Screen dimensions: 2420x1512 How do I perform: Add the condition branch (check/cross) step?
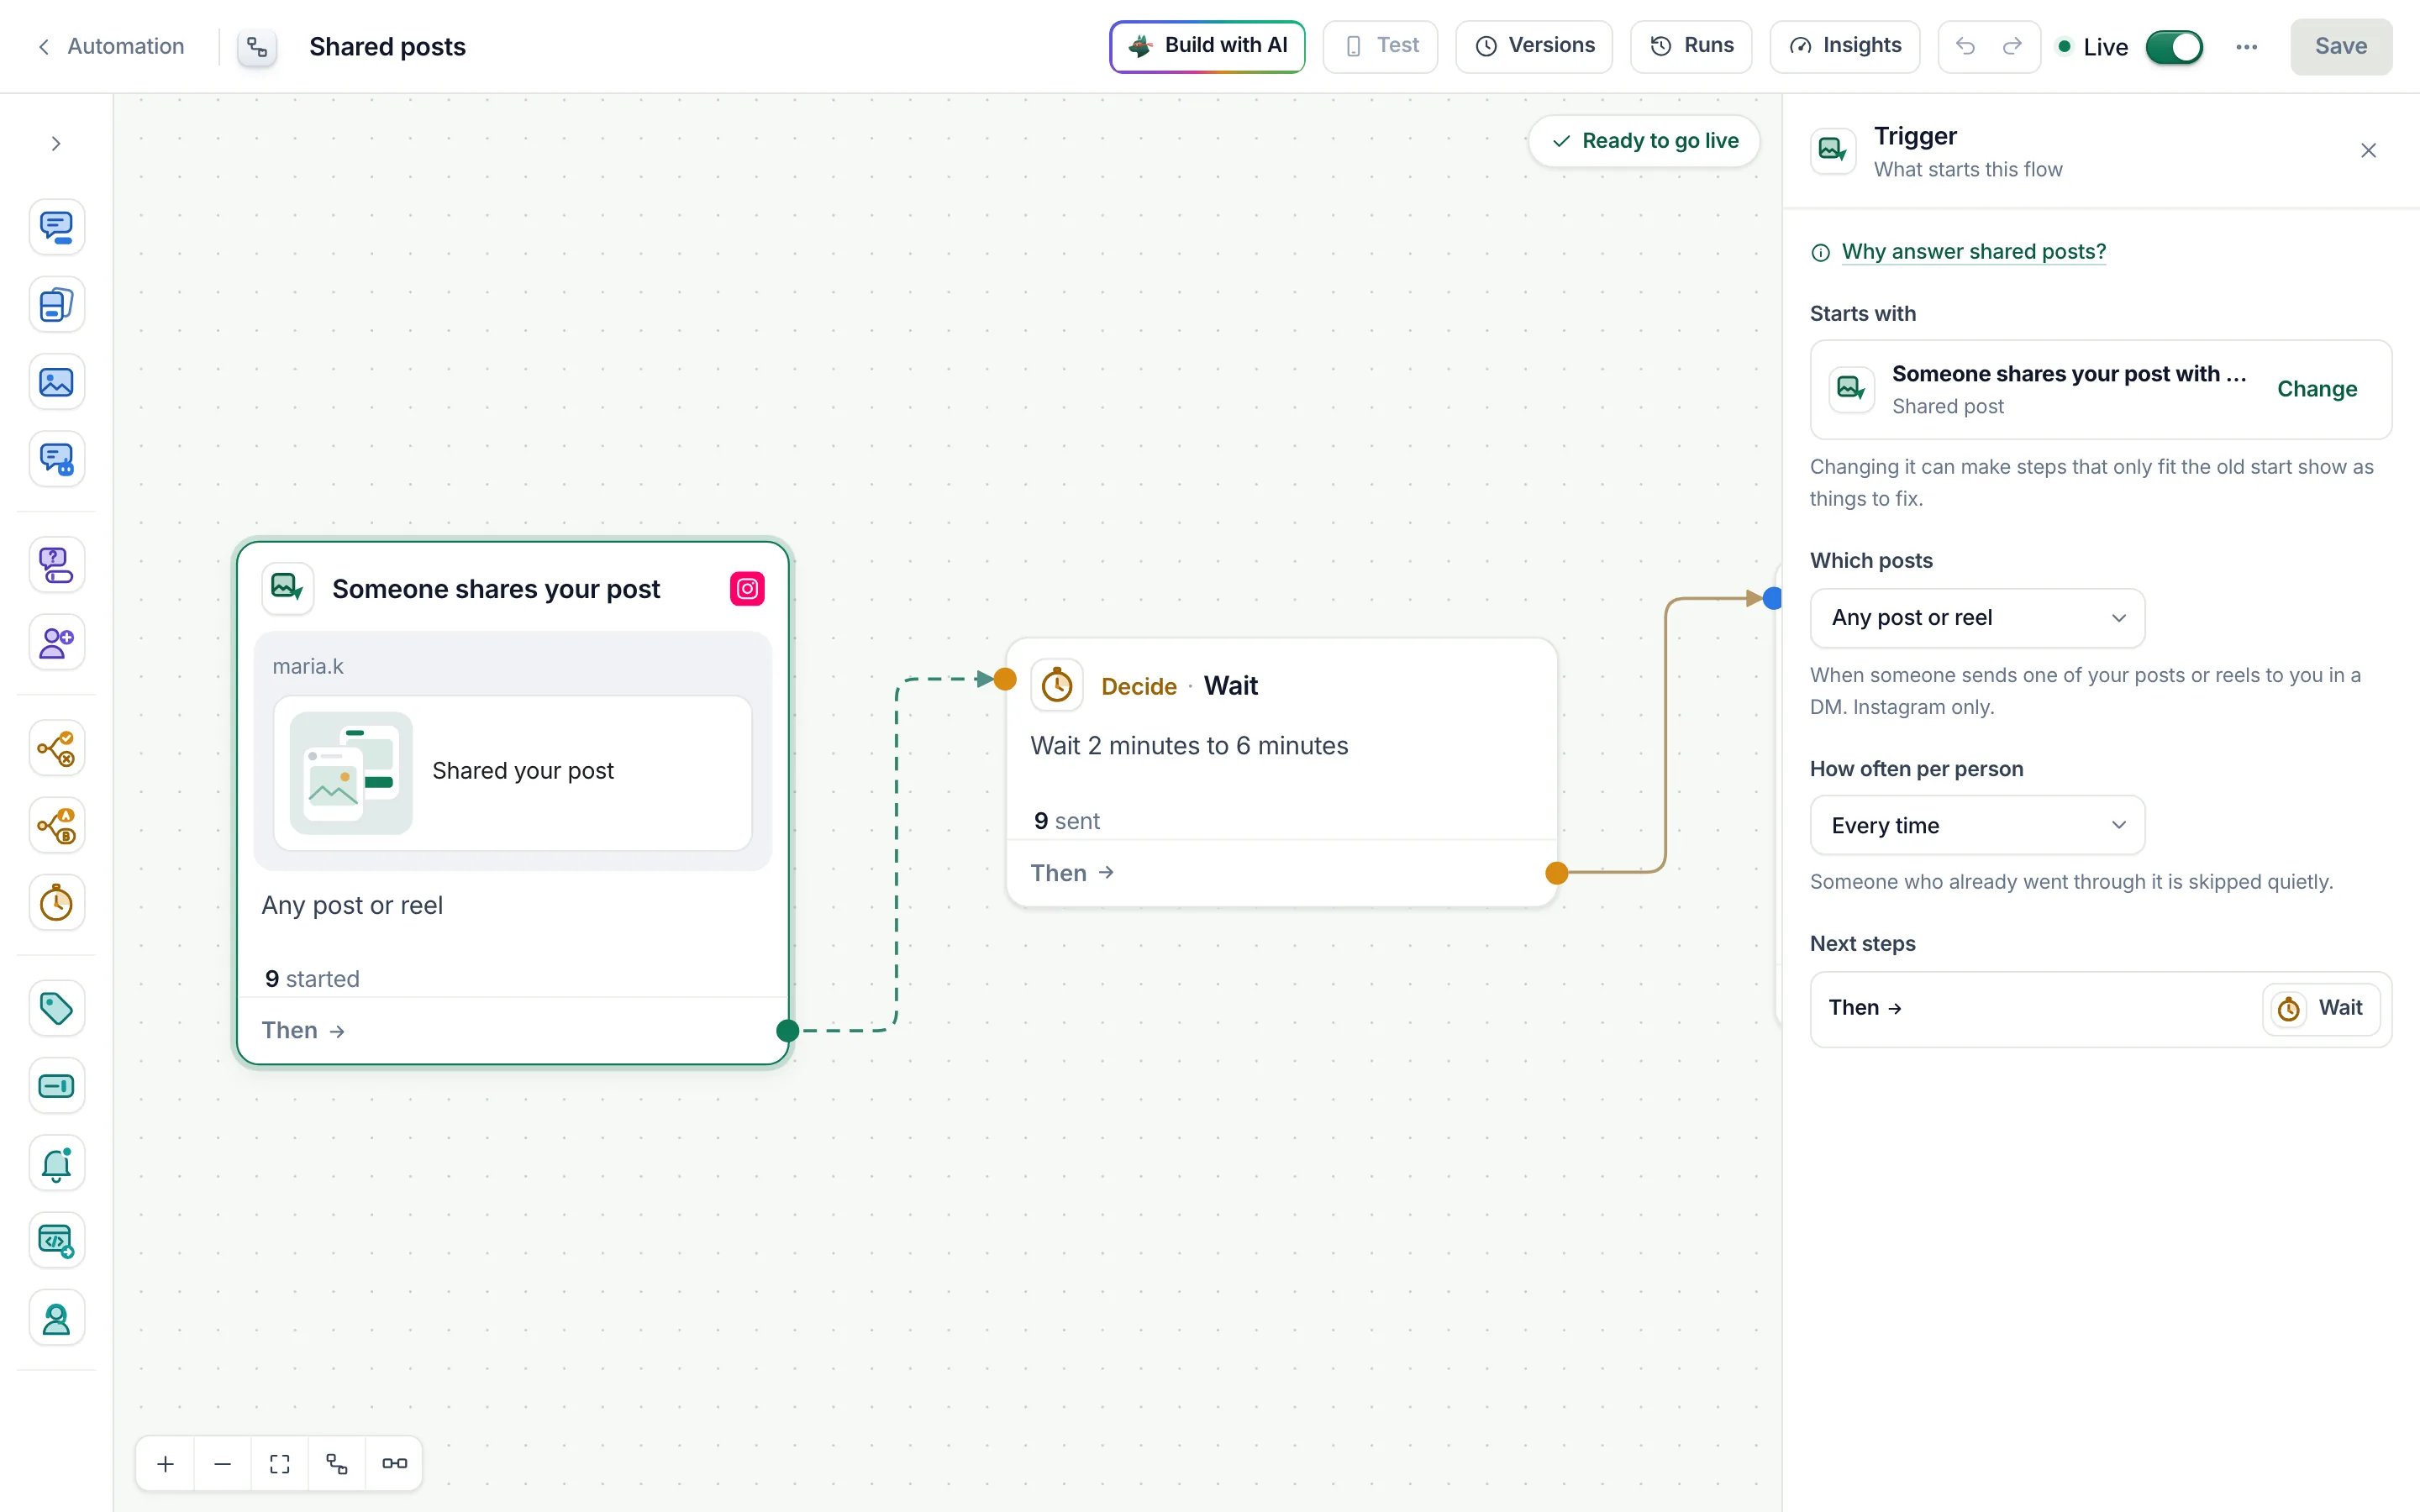[56, 748]
